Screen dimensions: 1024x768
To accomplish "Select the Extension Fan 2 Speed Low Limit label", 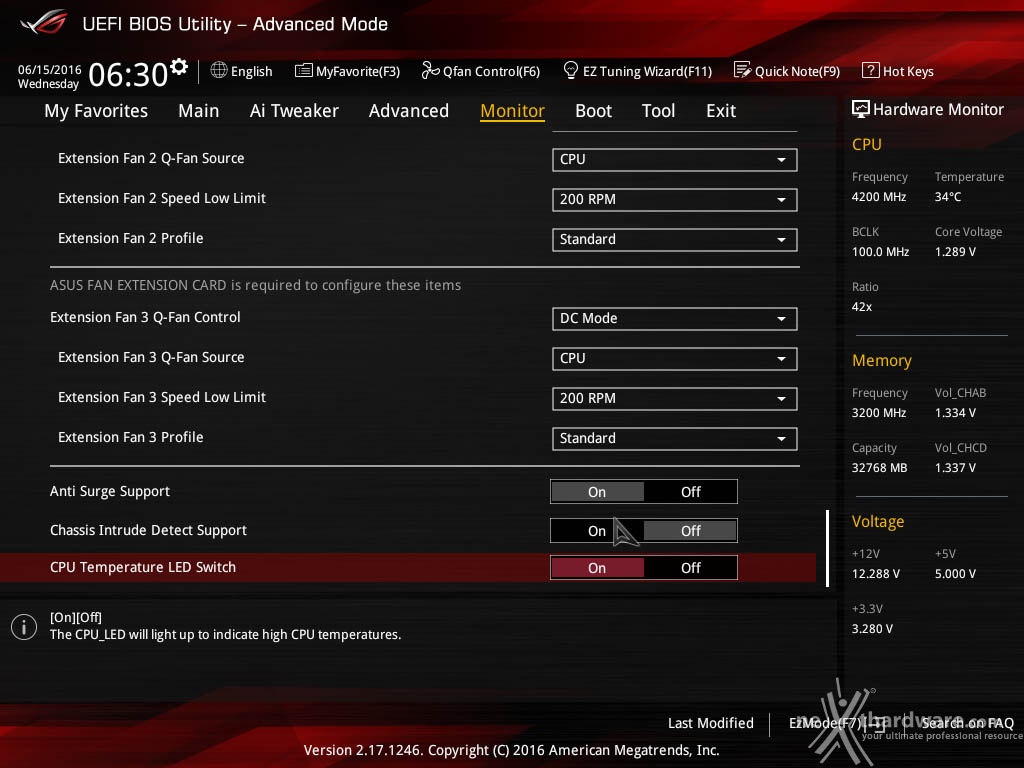I will click(162, 198).
